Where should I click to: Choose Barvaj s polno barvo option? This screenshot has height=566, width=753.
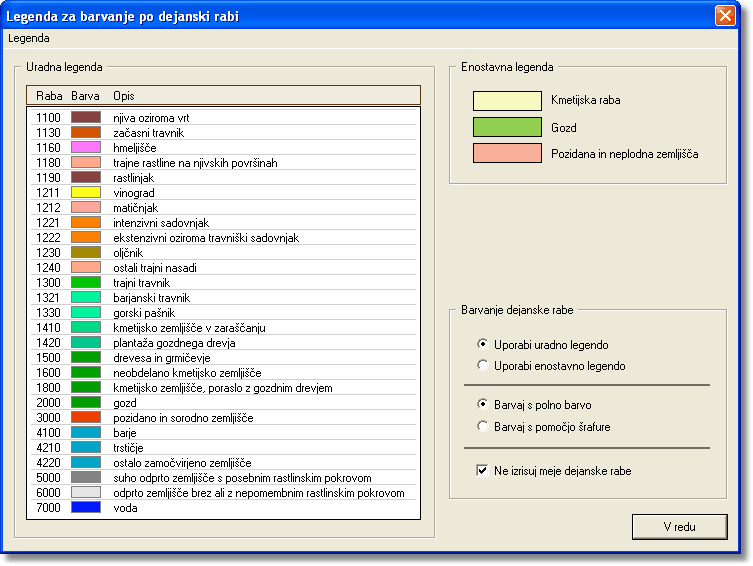click(484, 405)
